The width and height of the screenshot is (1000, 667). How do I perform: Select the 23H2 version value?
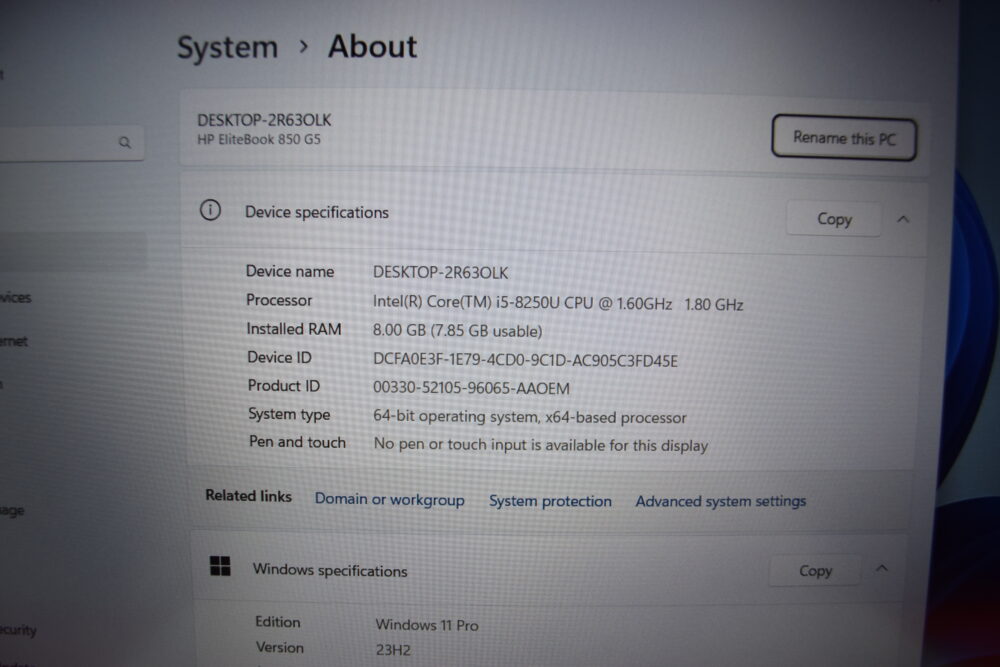coord(393,650)
